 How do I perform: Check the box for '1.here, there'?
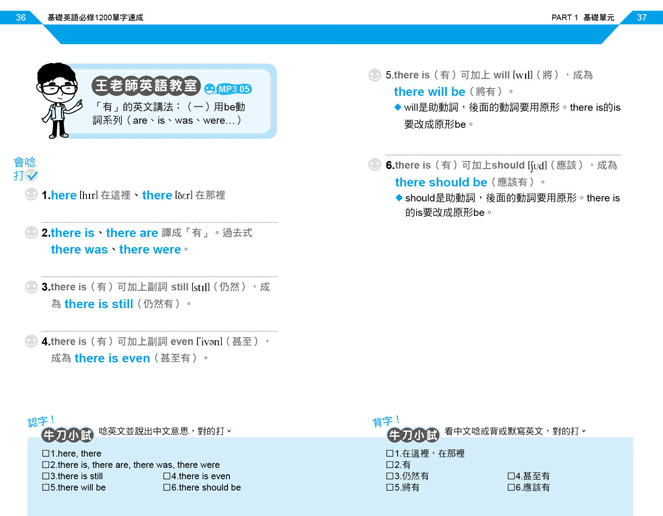[46, 453]
